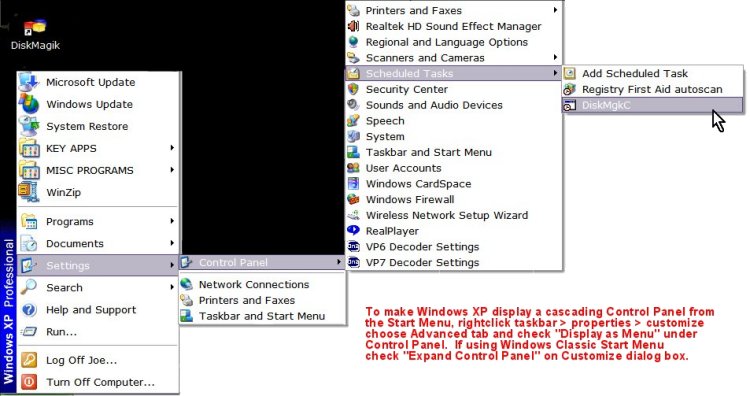
Task: Click the Microsoft Update globe icon
Action: (29, 82)
